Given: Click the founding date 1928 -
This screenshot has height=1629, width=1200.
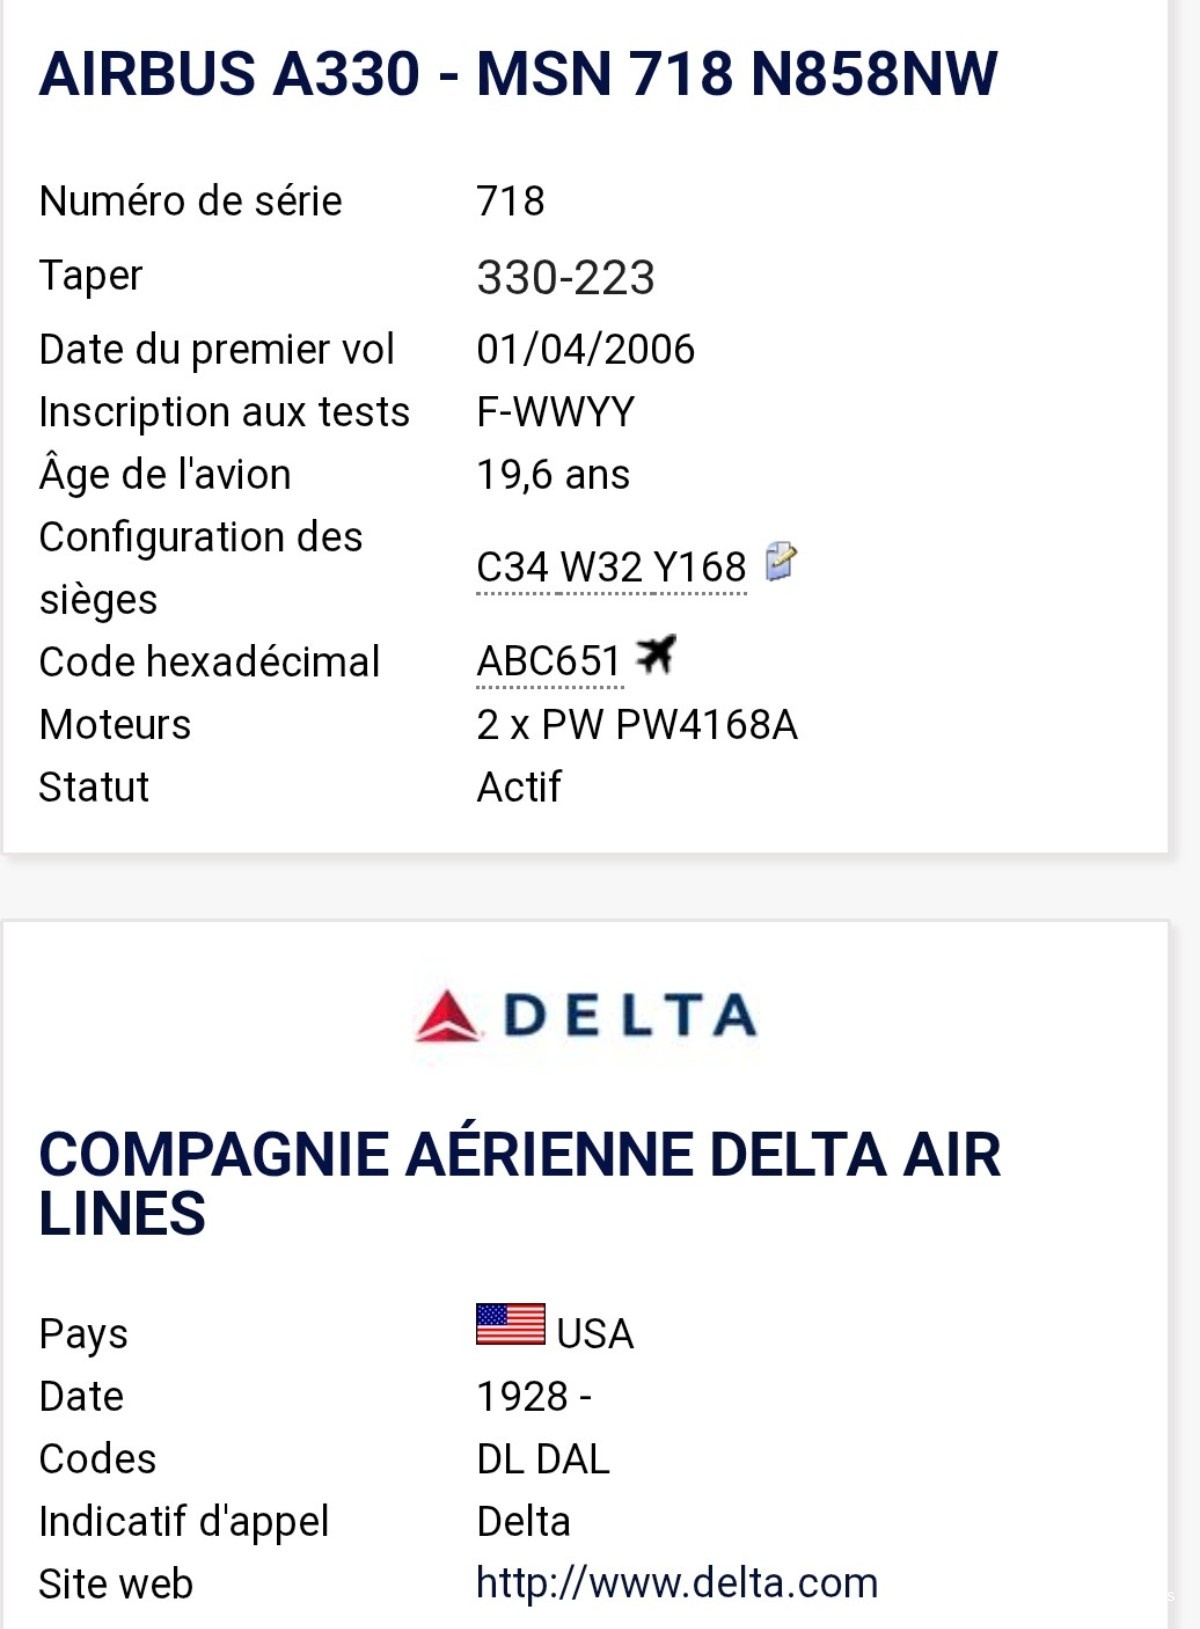Looking at the screenshot, I should click(534, 1396).
